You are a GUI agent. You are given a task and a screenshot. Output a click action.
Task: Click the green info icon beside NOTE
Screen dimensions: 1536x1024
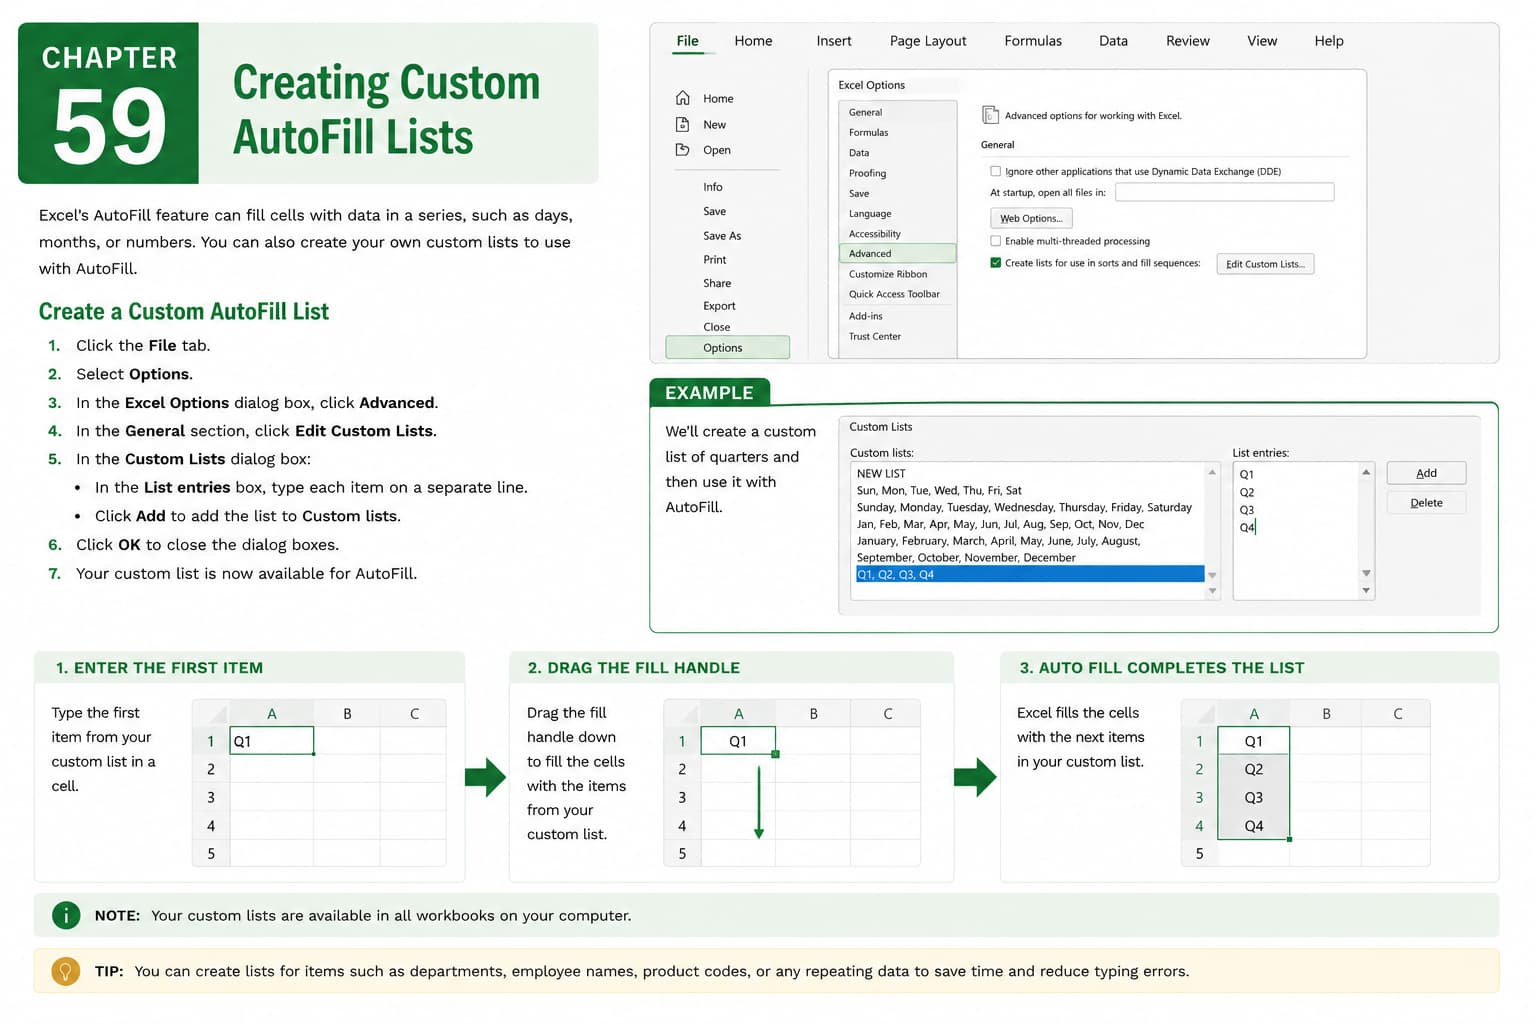click(66, 915)
